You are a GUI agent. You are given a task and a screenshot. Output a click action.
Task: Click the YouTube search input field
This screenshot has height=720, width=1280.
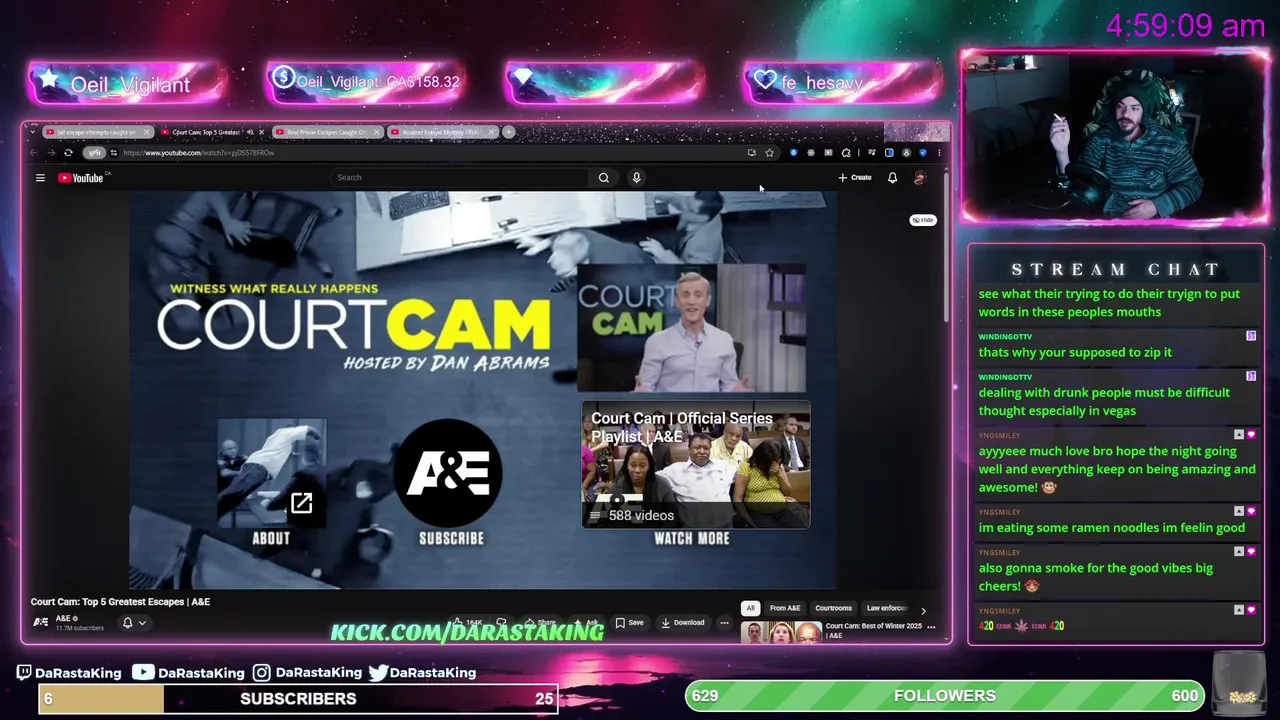coord(460,177)
